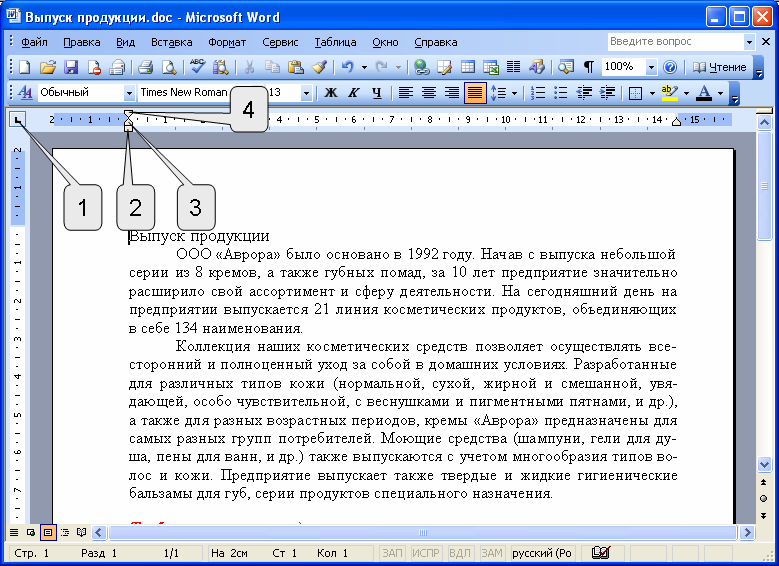This screenshot has width=779, height=566.
Task: Toggle underline formatting (Ч)
Action: click(x=377, y=92)
